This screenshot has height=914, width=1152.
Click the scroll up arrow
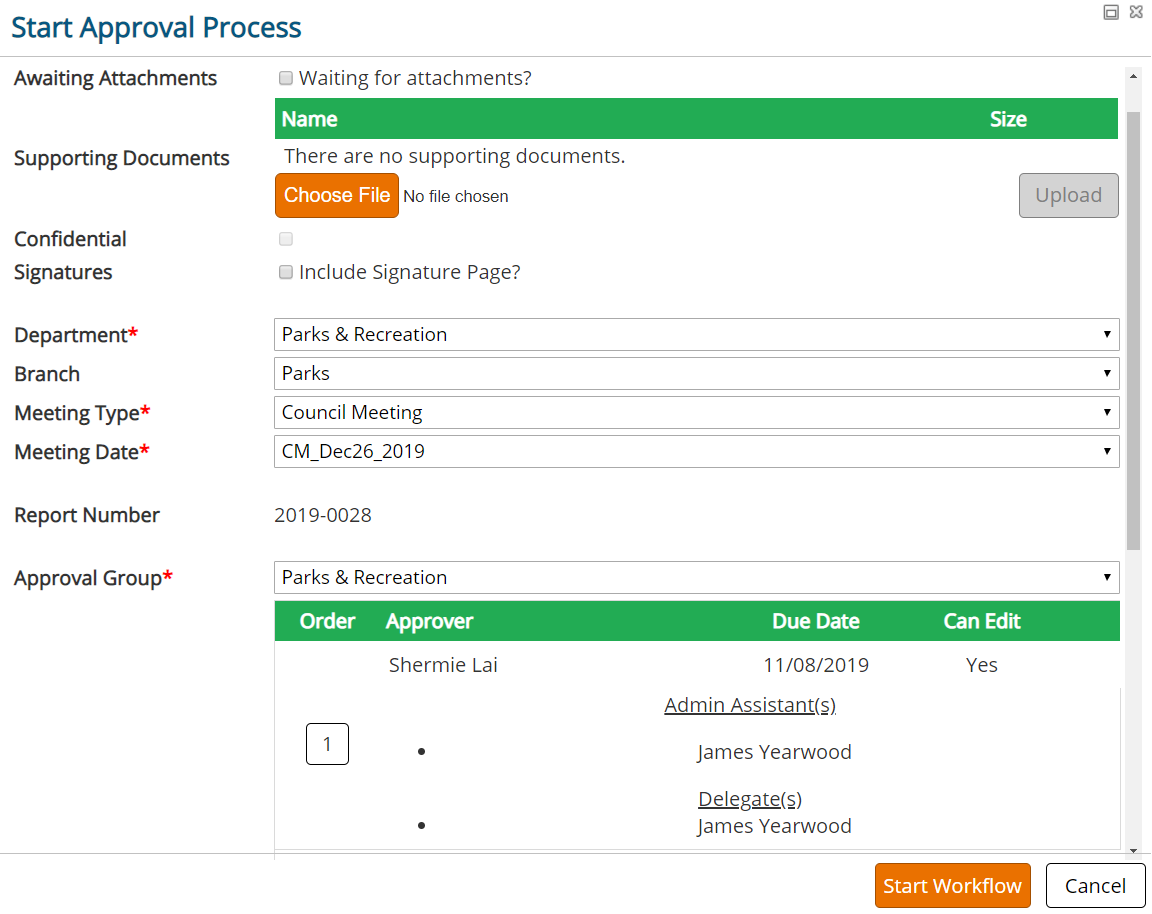[x=1133, y=76]
